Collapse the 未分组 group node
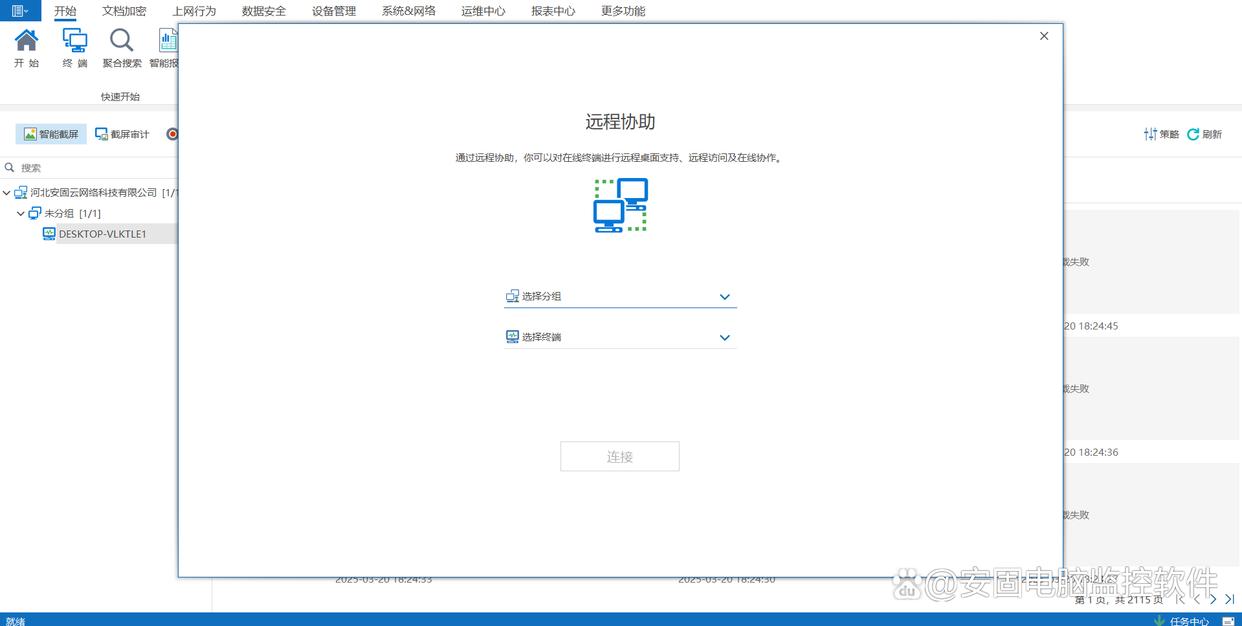 tap(21, 213)
